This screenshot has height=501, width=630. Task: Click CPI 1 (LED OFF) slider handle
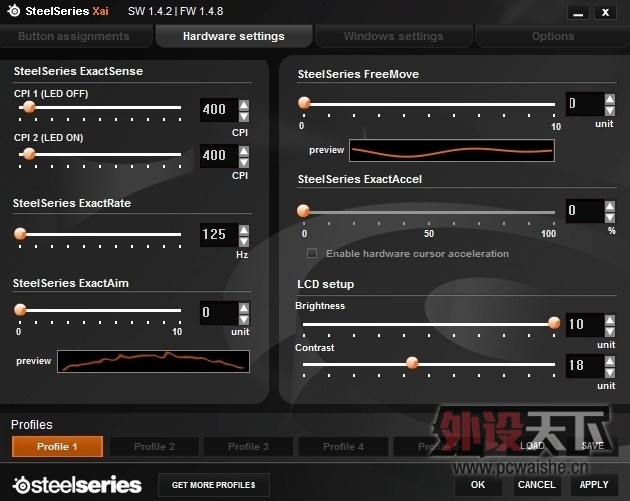pyautogui.click(x=29, y=107)
